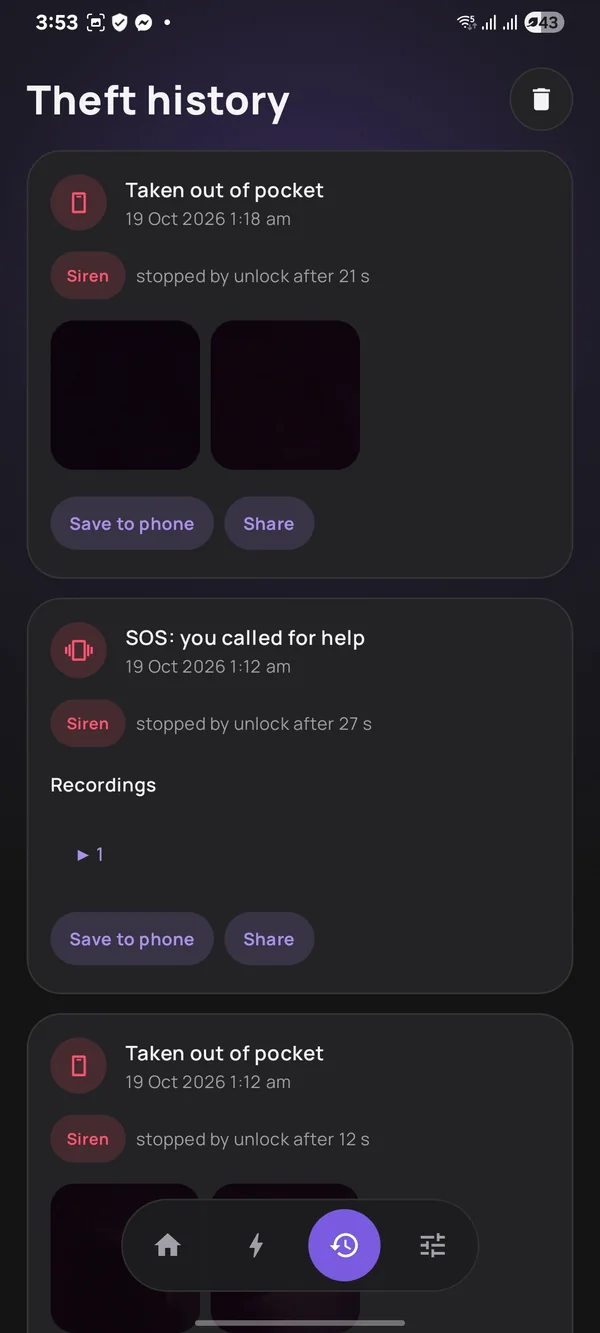
Task: Tap the trash icon to clear history
Action: tap(541, 99)
